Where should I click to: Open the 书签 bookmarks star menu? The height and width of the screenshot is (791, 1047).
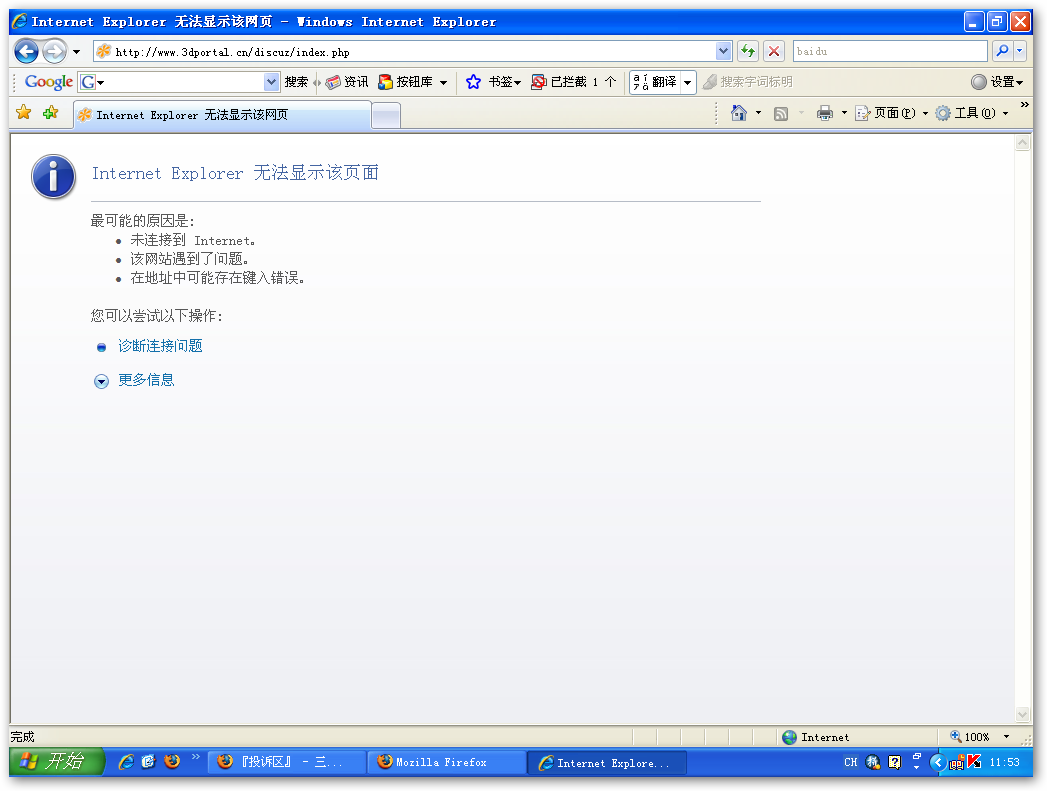click(x=493, y=82)
